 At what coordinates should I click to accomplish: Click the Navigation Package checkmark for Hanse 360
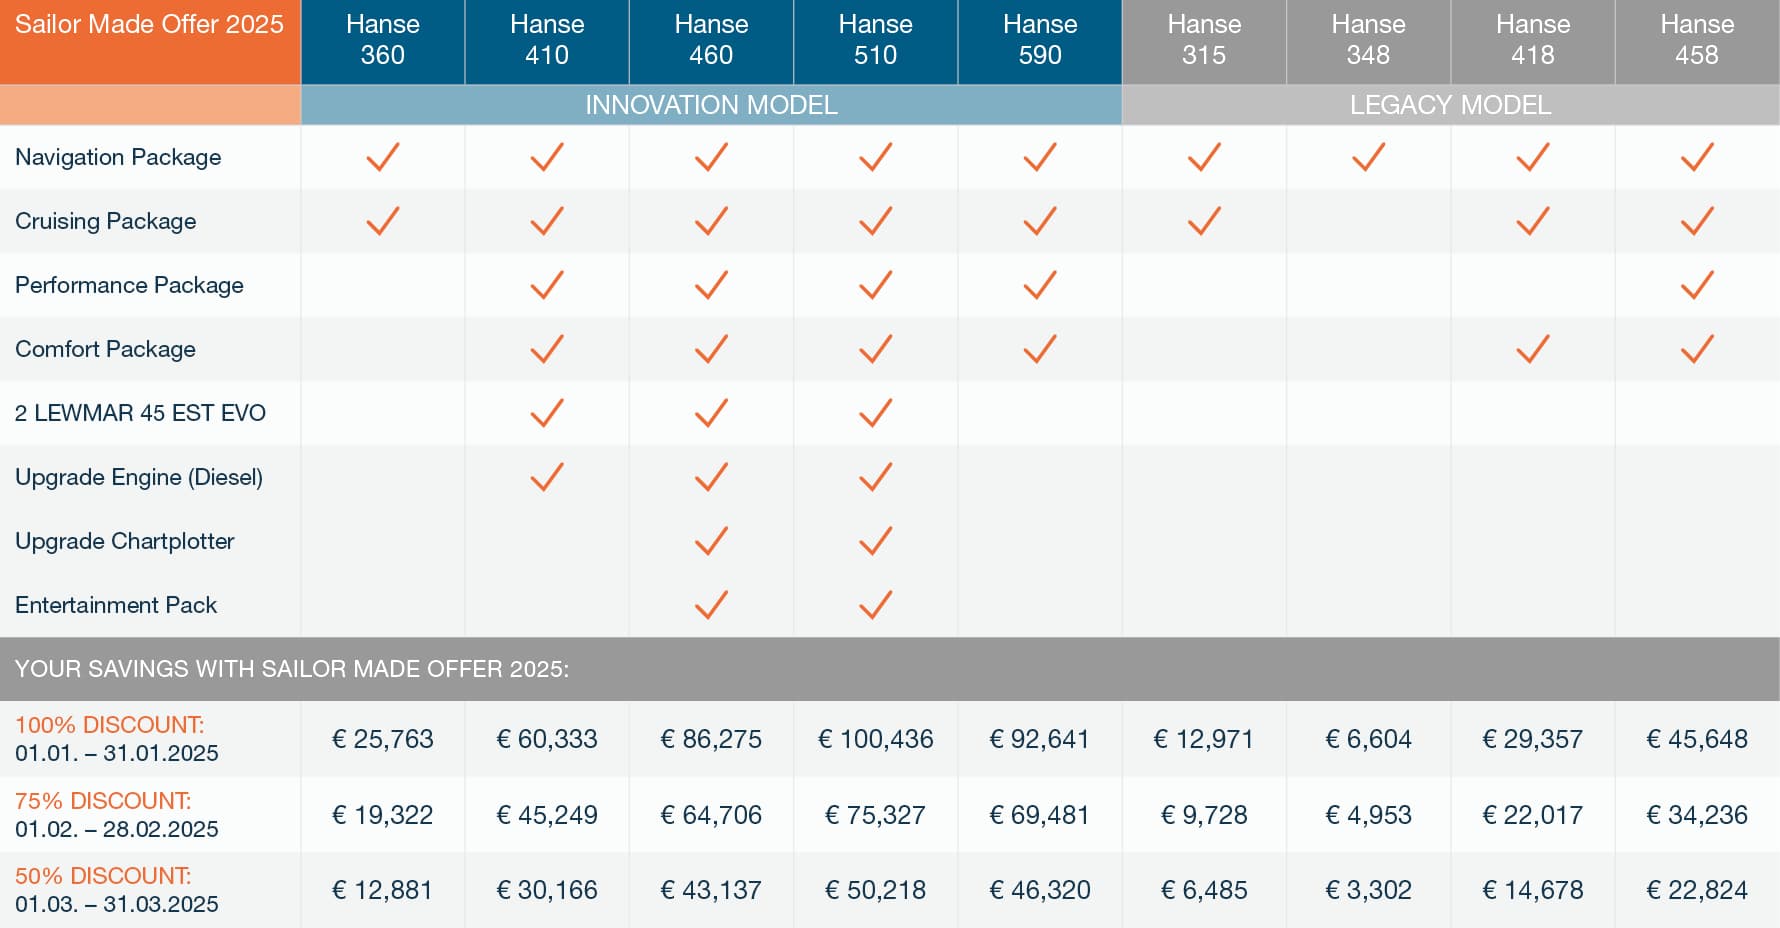[x=382, y=157]
